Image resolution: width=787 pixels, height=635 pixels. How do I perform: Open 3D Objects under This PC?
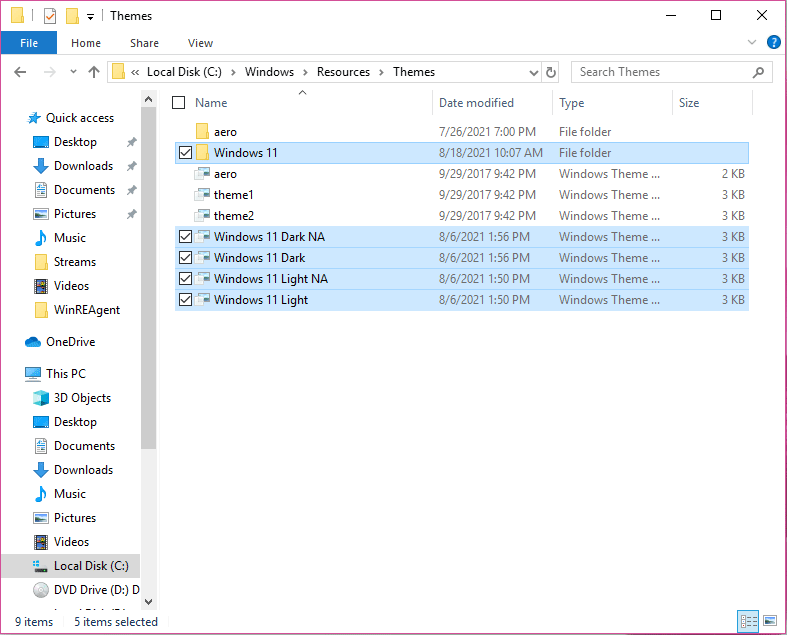click(82, 398)
